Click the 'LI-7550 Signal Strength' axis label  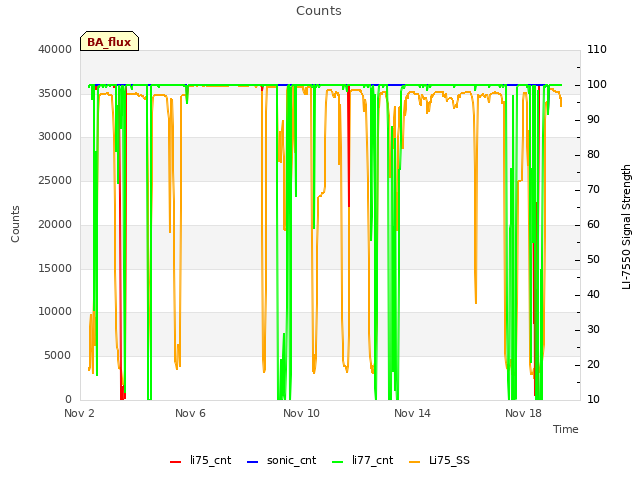click(626, 227)
